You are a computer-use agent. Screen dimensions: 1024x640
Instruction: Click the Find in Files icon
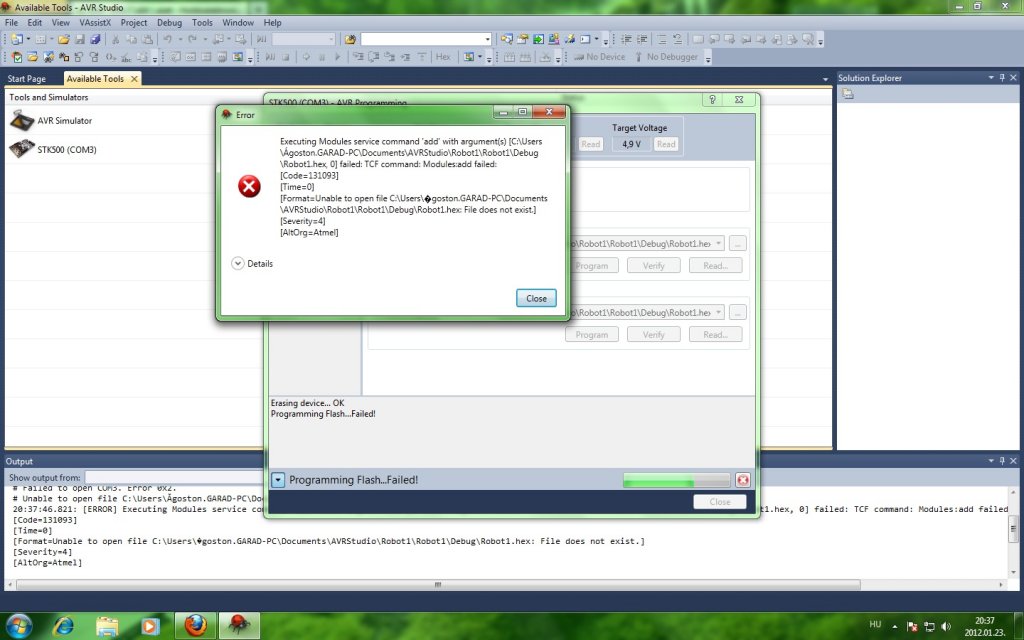point(350,39)
